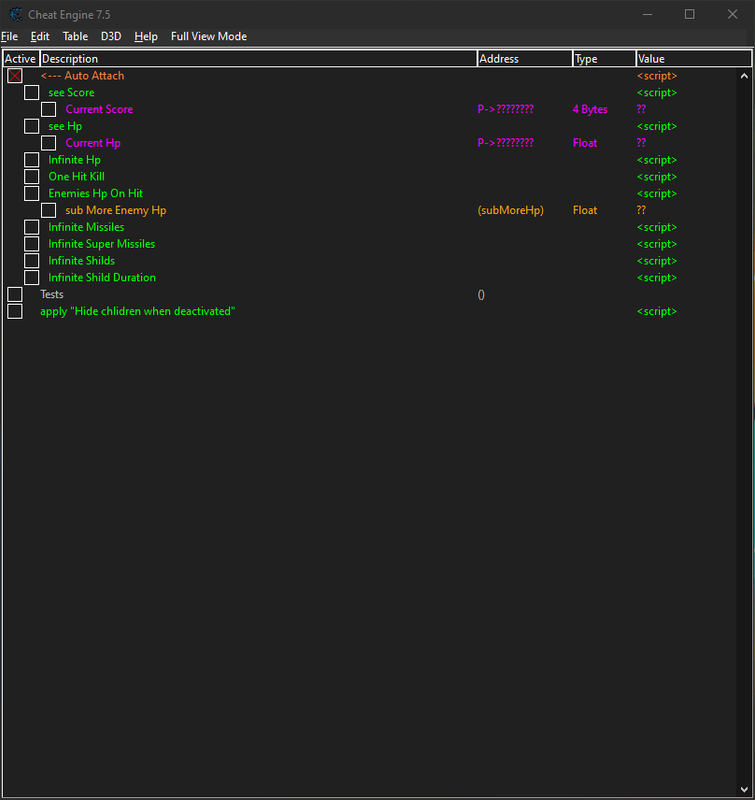
Task: Click the ?? value of Current Score
Action: point(641,109)
